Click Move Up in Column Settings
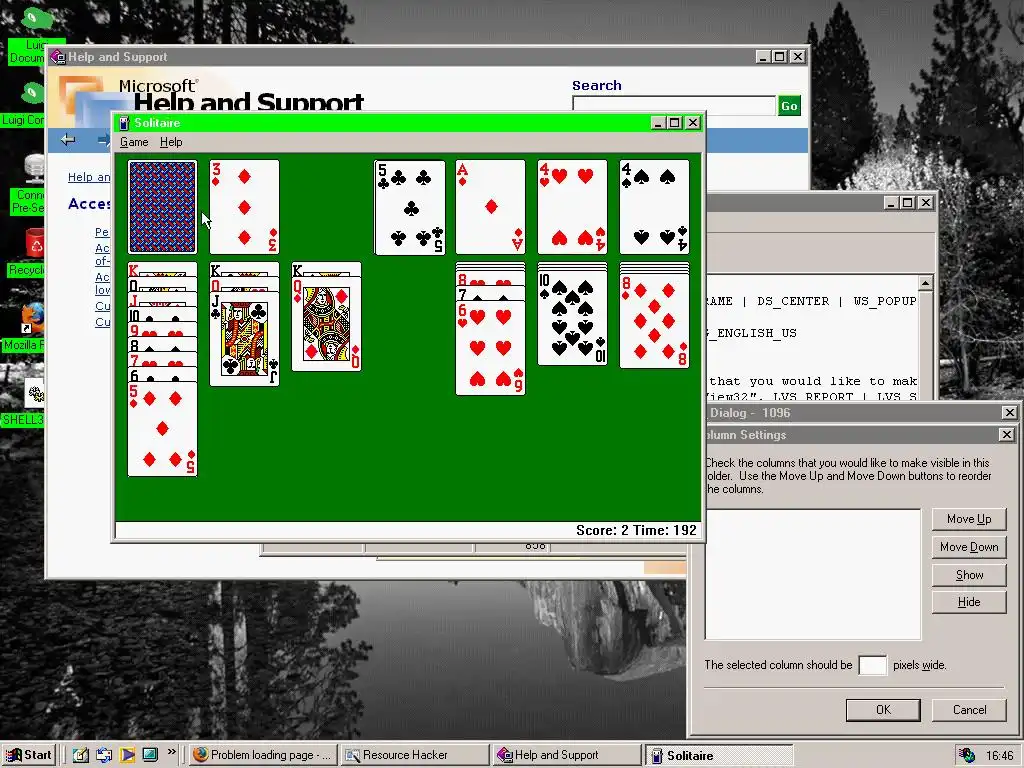1024x768 pixels. coord(969,519)
